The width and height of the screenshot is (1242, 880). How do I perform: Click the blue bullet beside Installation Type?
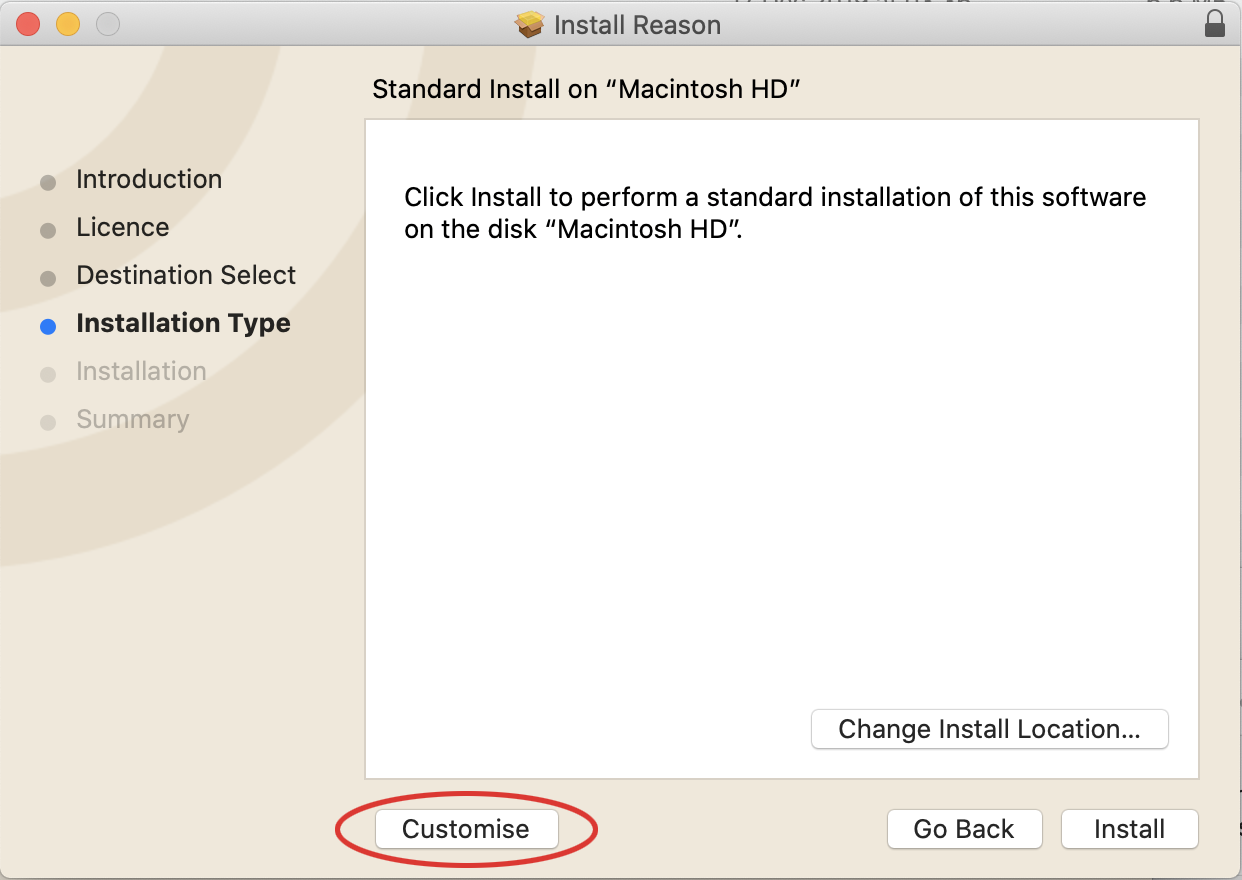coord(48,326)
